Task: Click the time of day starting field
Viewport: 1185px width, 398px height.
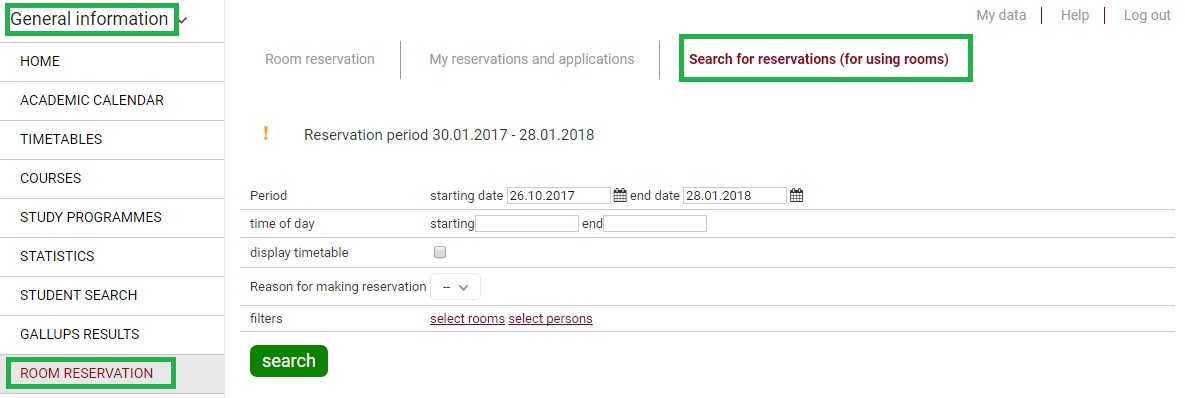Action: pyautogui.click(x=527, y=224)
